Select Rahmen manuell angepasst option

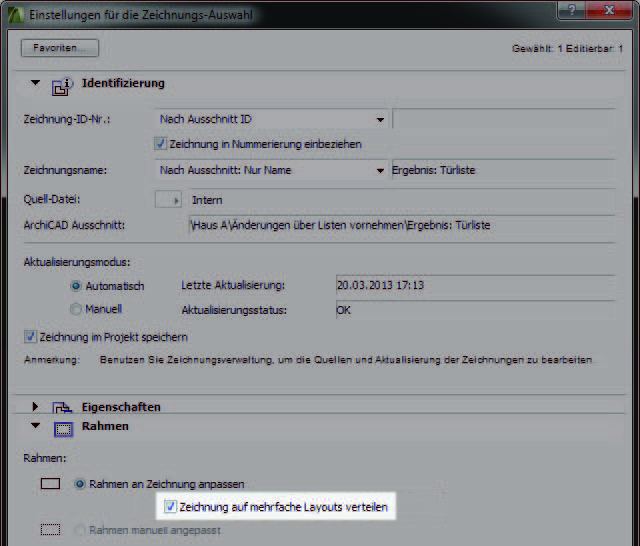[x=80, y=530]
